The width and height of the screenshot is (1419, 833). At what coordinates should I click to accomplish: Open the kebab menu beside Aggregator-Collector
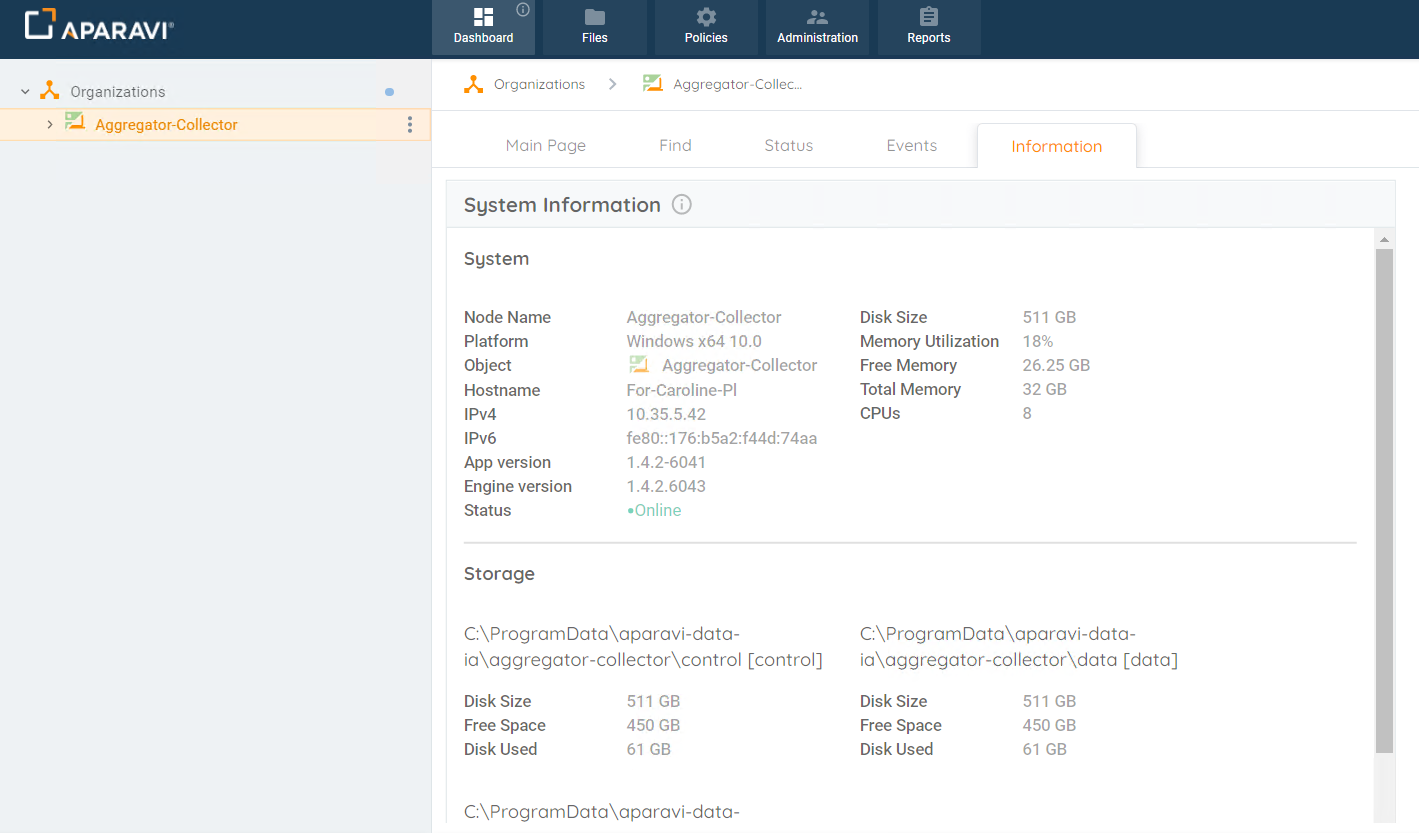click(410, 124)
